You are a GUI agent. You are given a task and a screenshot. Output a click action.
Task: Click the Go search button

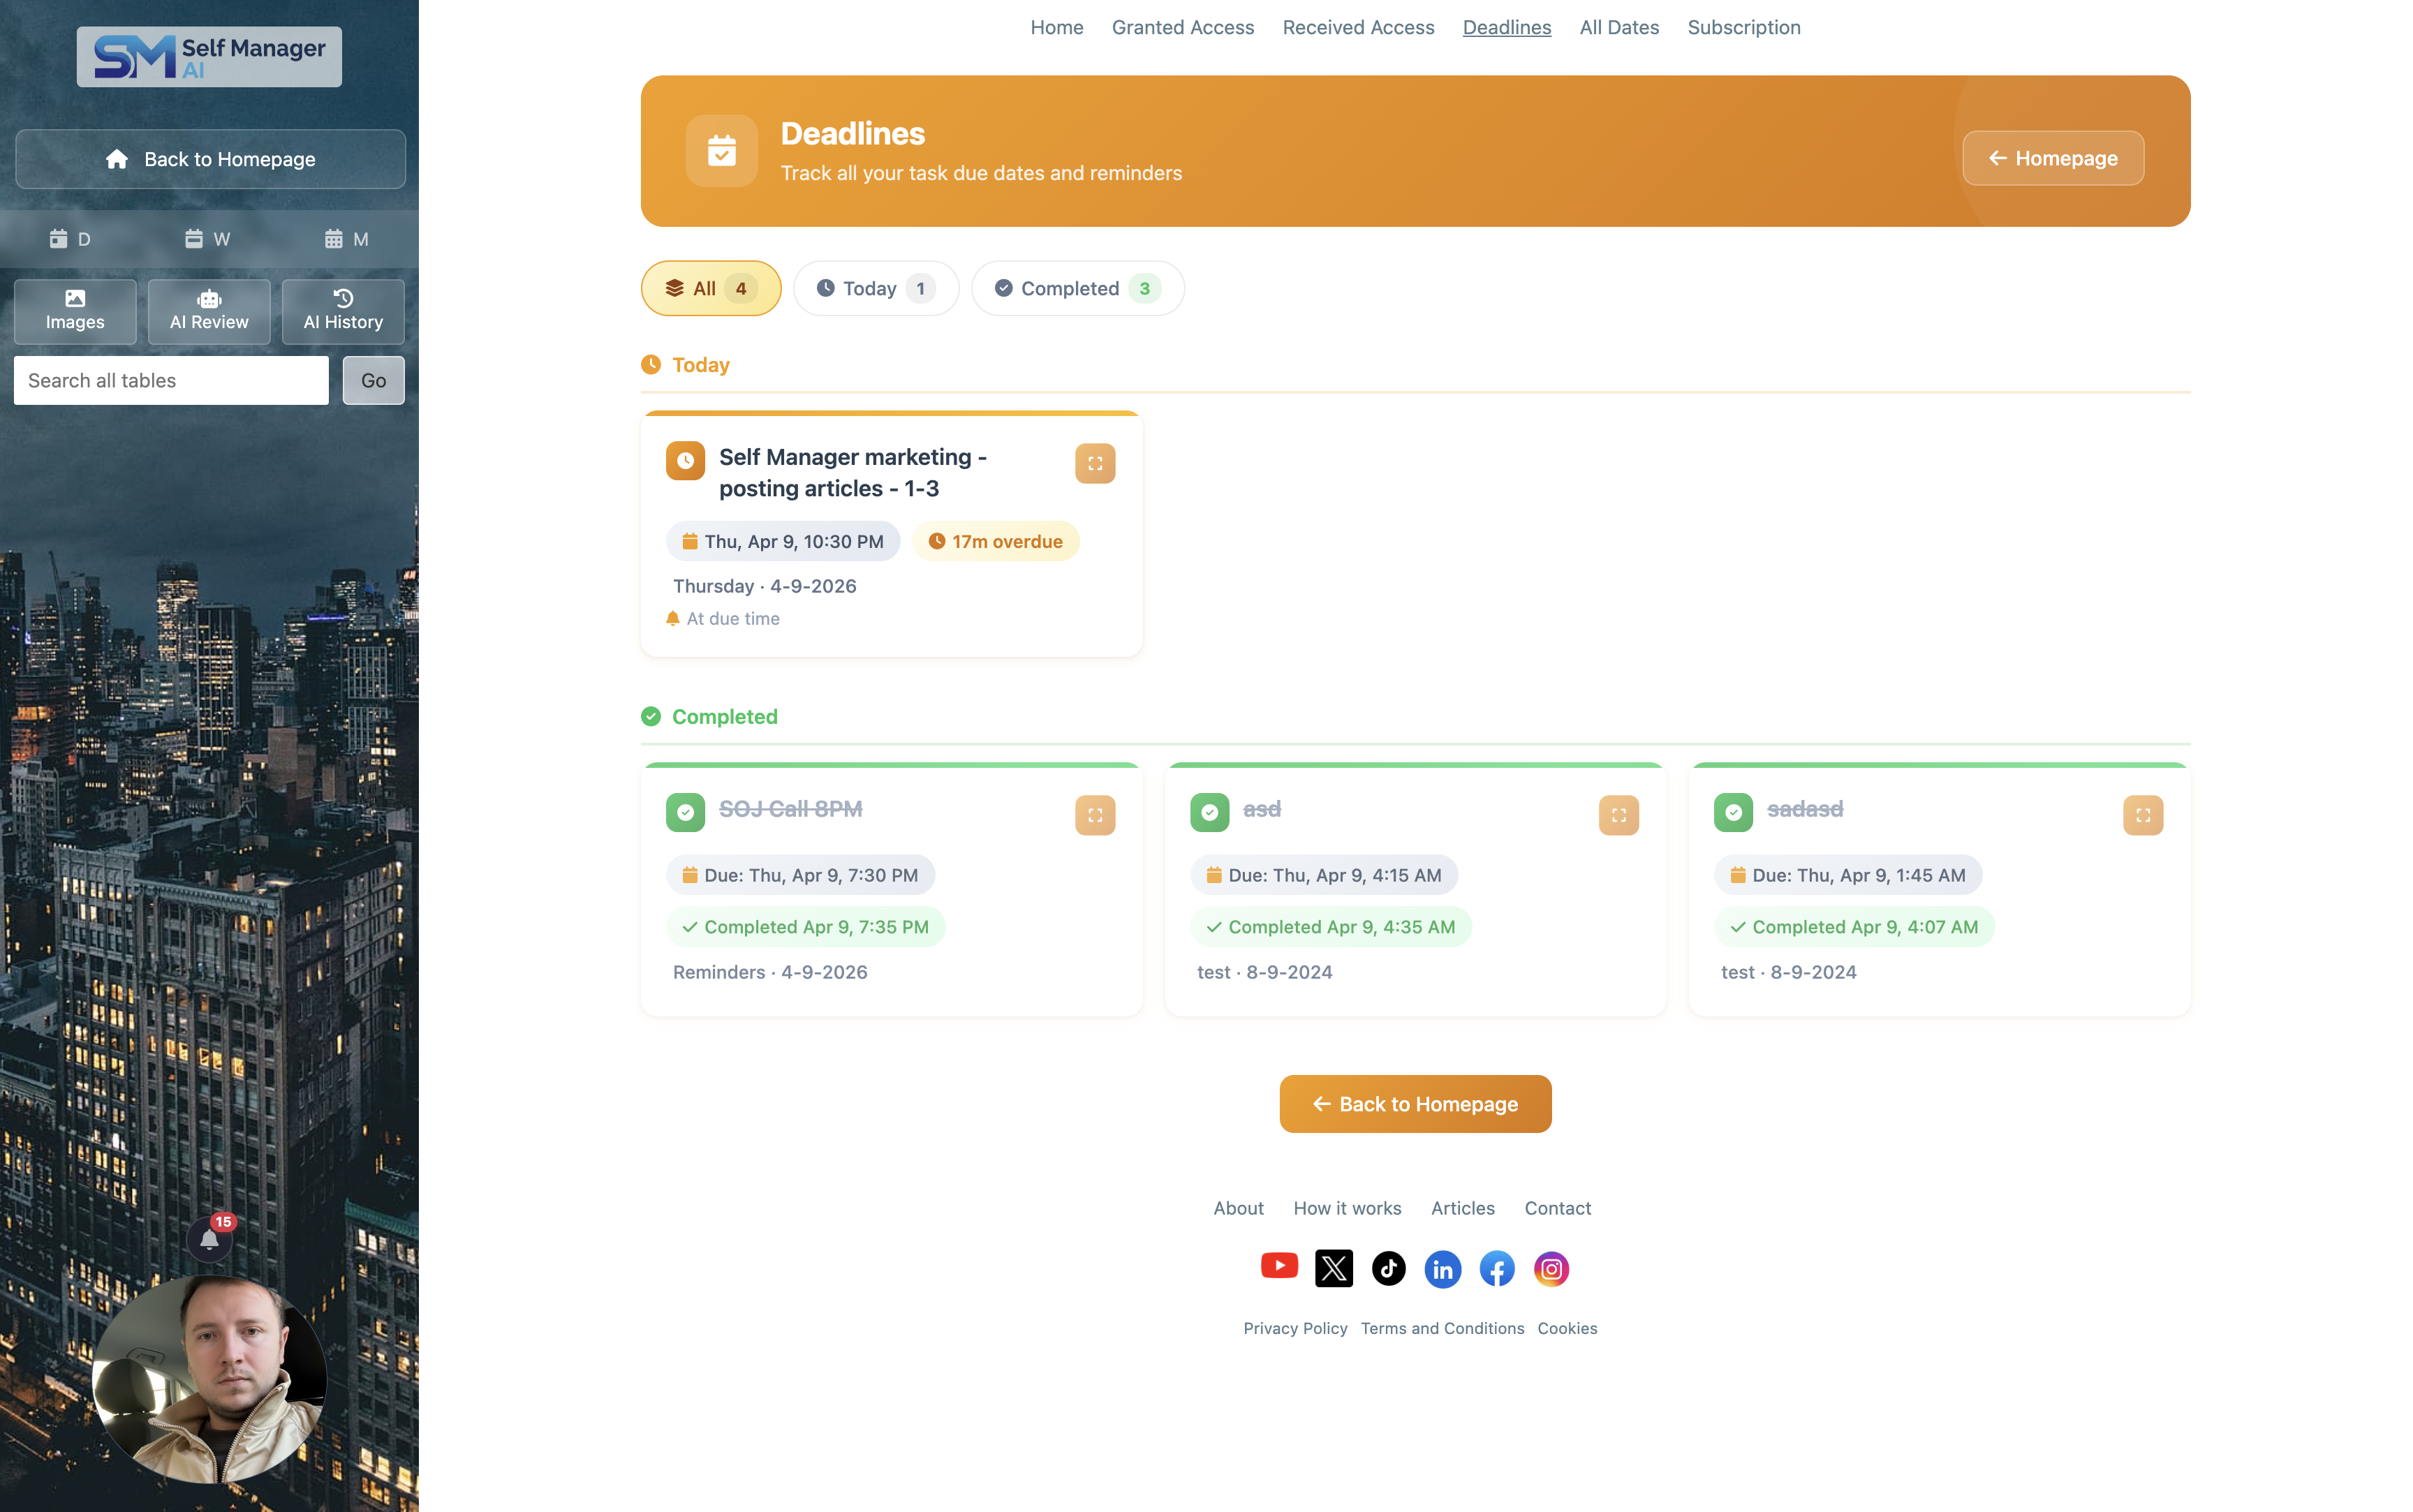coord(373,380)
